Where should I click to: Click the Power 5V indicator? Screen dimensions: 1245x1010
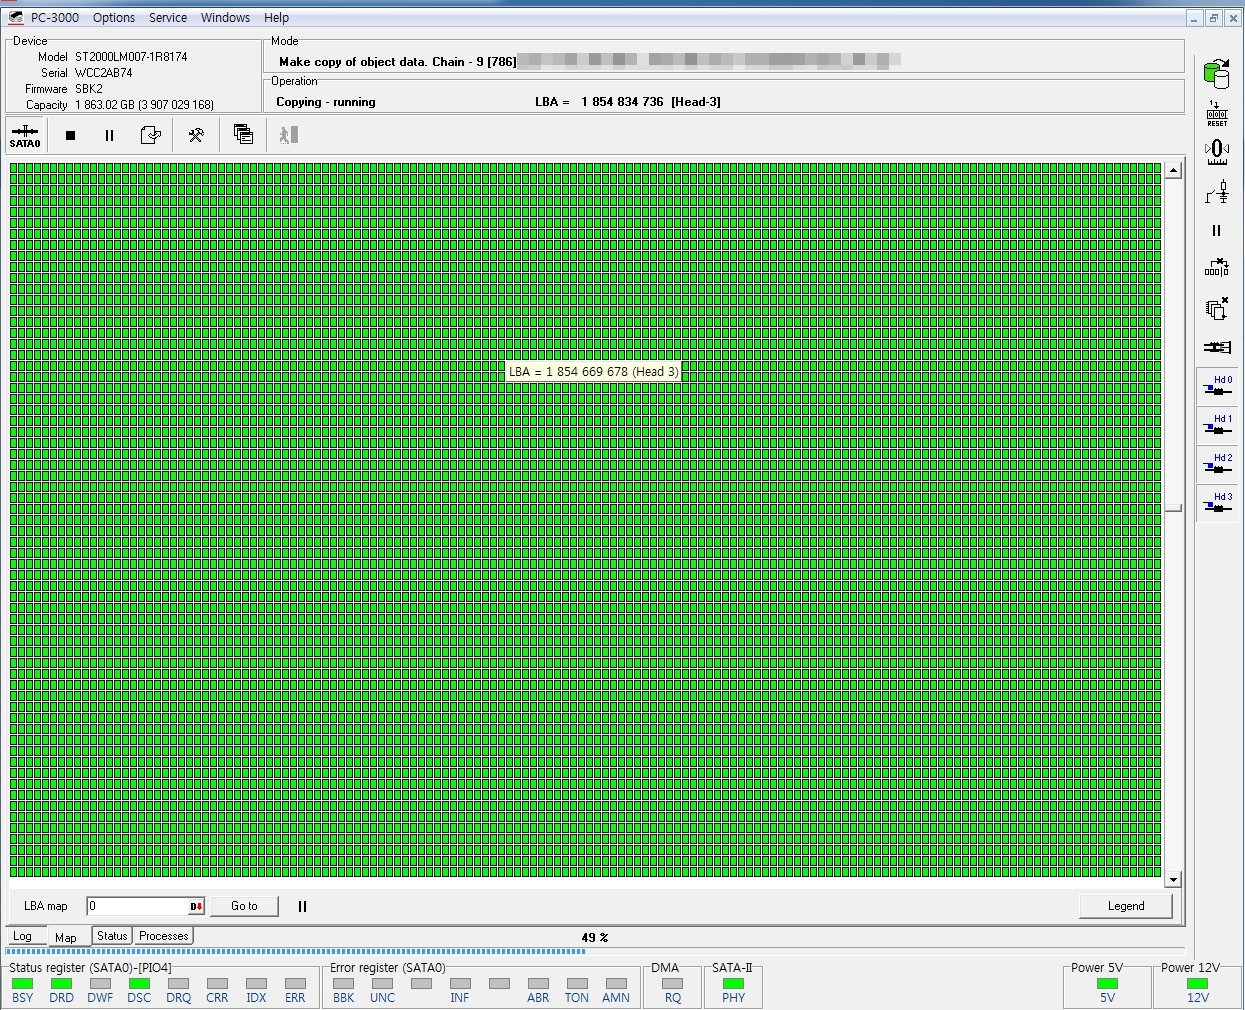pos(1107,984)
